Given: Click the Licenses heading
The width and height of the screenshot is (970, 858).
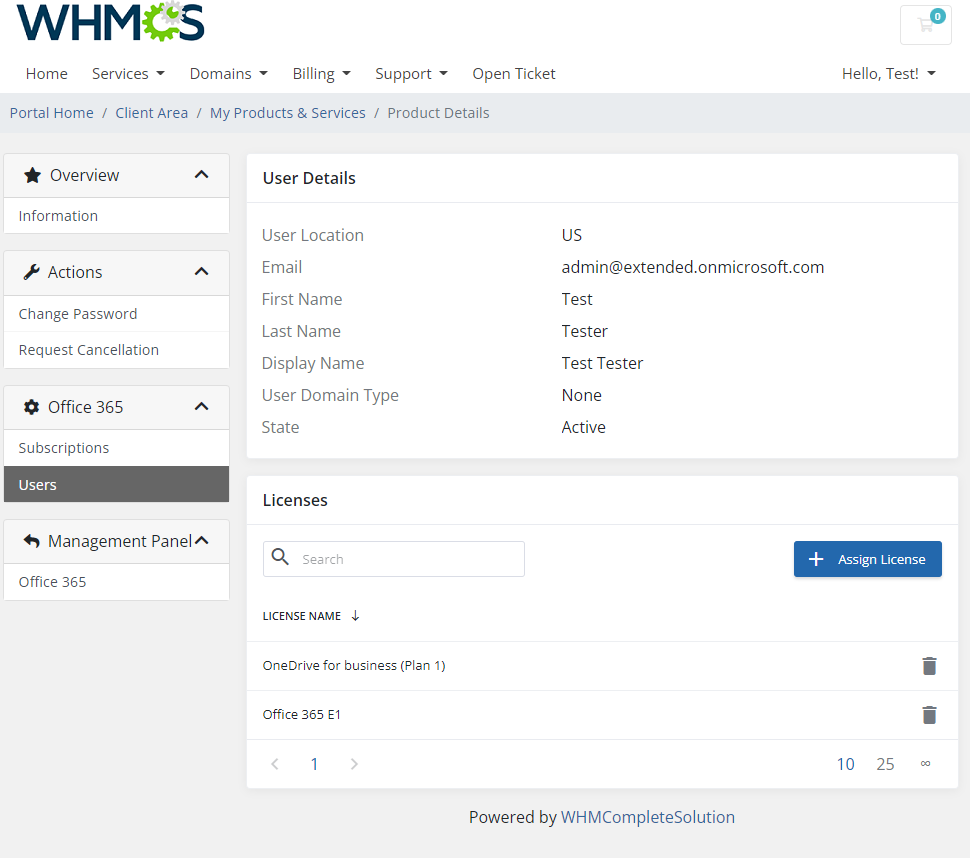Looking at the screenshot, I should point(295,500).
